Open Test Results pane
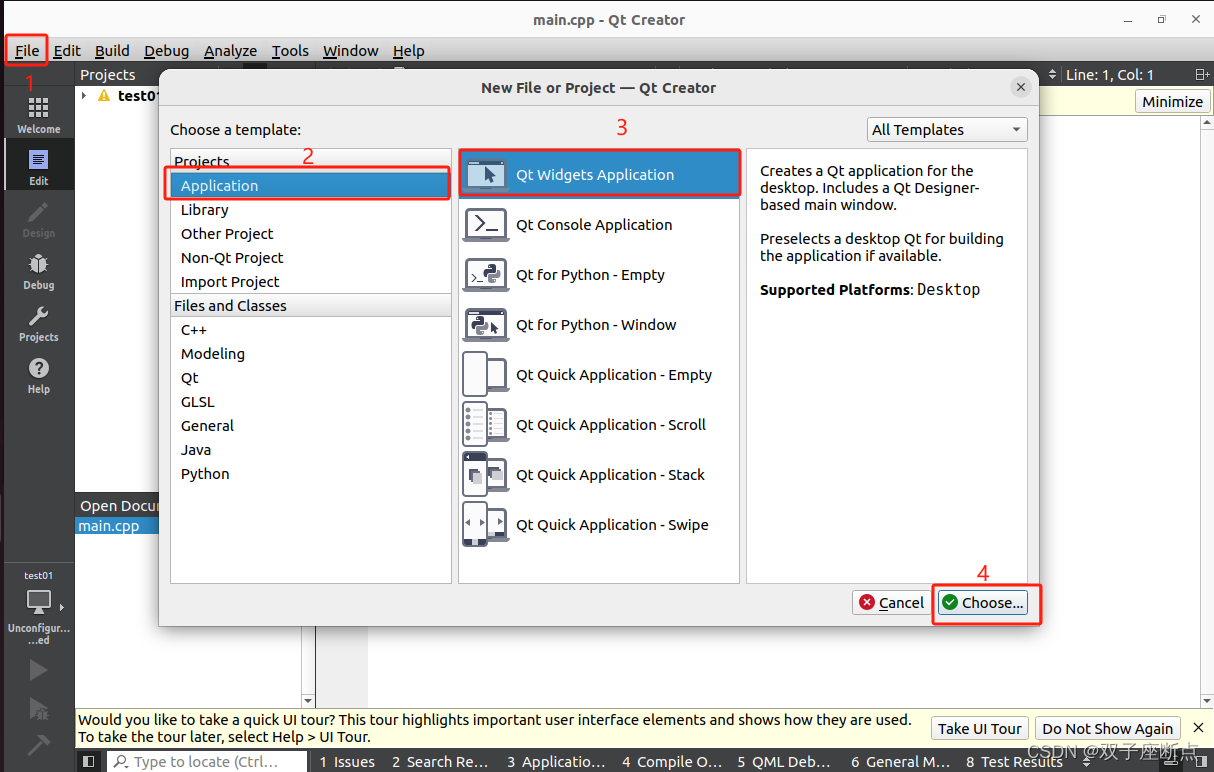1214x772 pixels. 1014,762
